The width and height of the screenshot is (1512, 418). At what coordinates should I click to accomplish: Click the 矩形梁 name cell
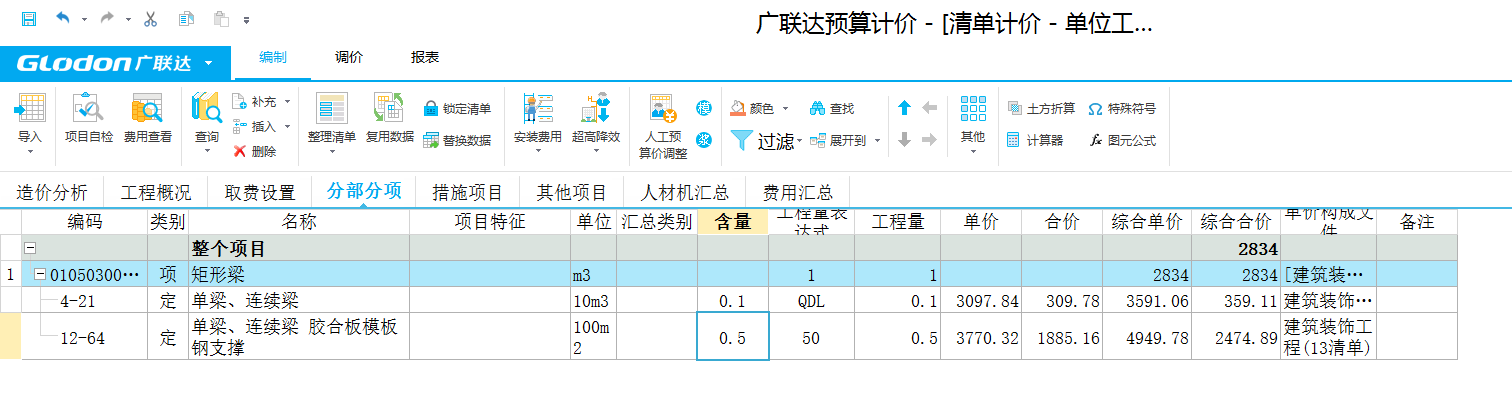tap(299, 274)
